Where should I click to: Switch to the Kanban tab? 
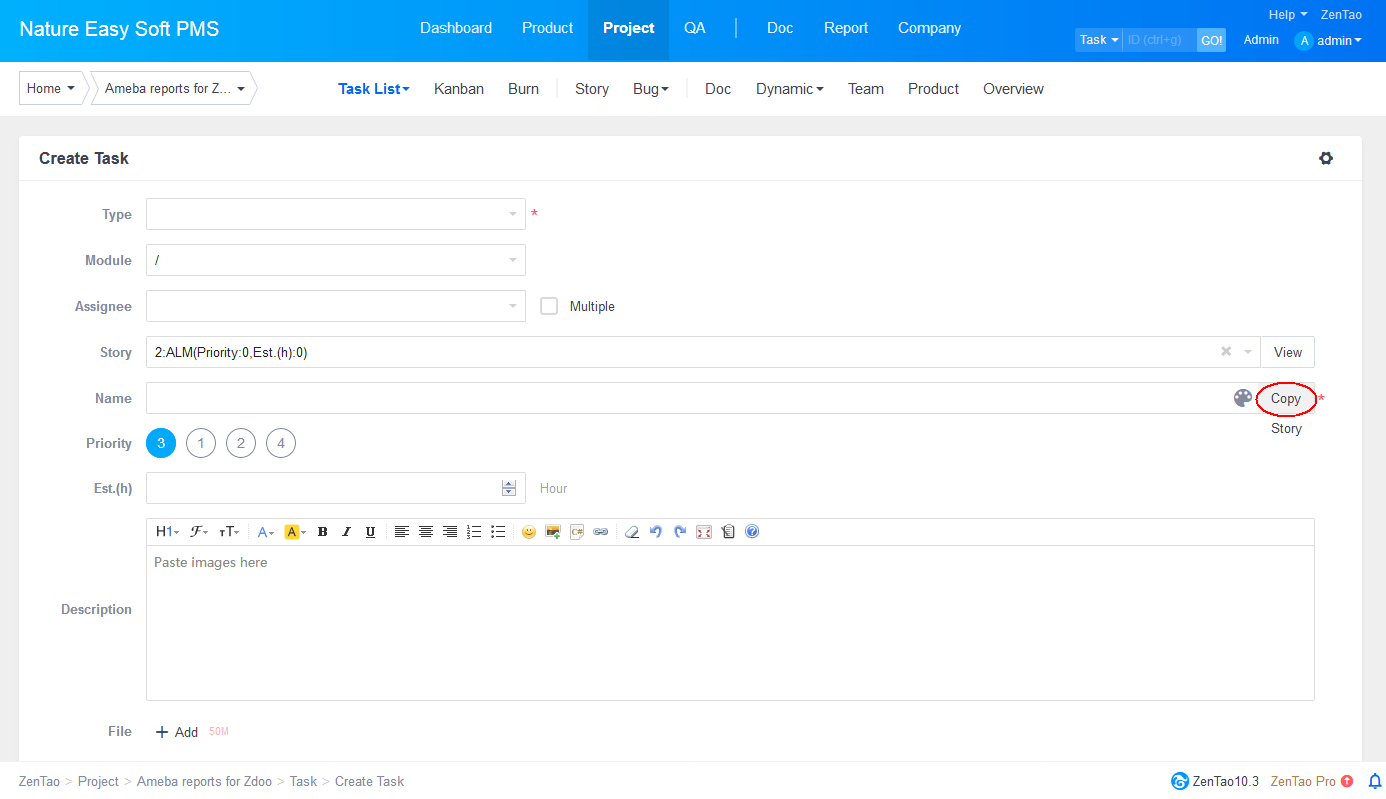[x=459, y=89]
